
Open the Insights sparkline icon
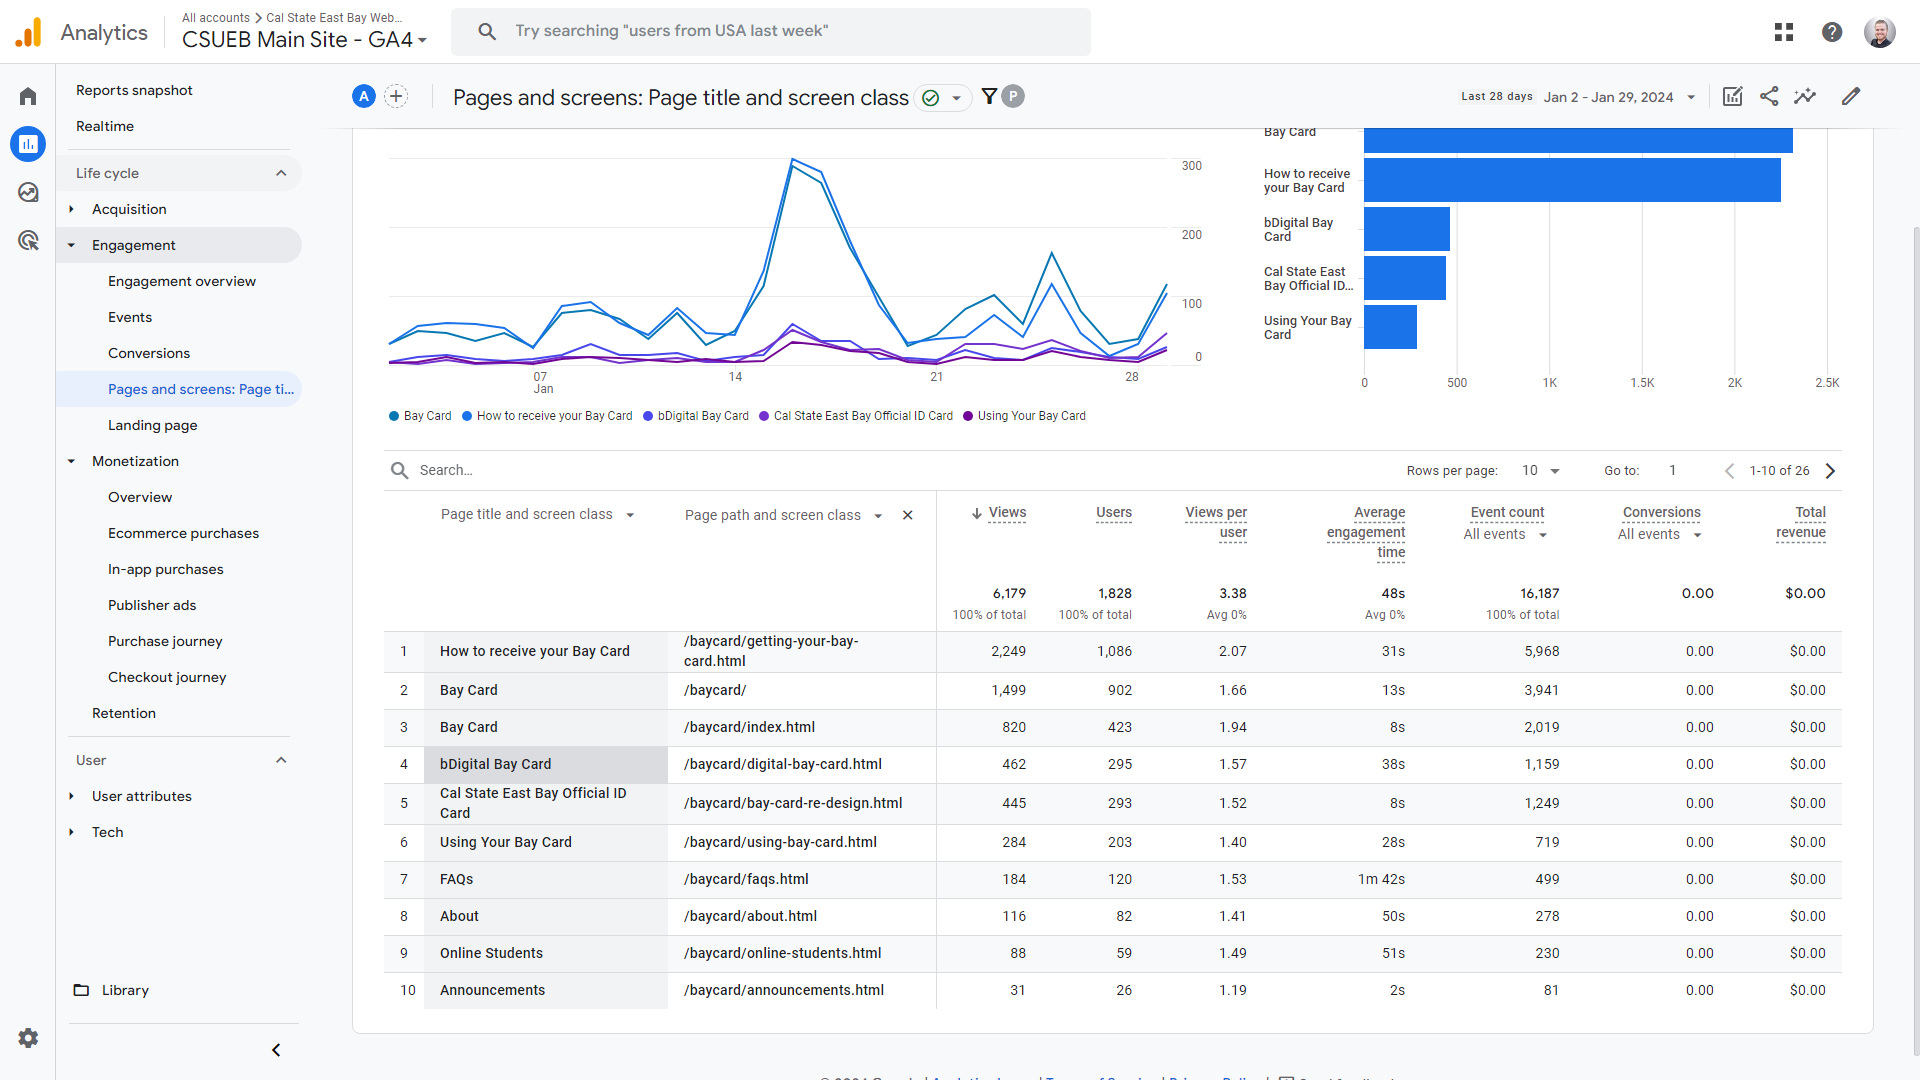click(1805, 97)
